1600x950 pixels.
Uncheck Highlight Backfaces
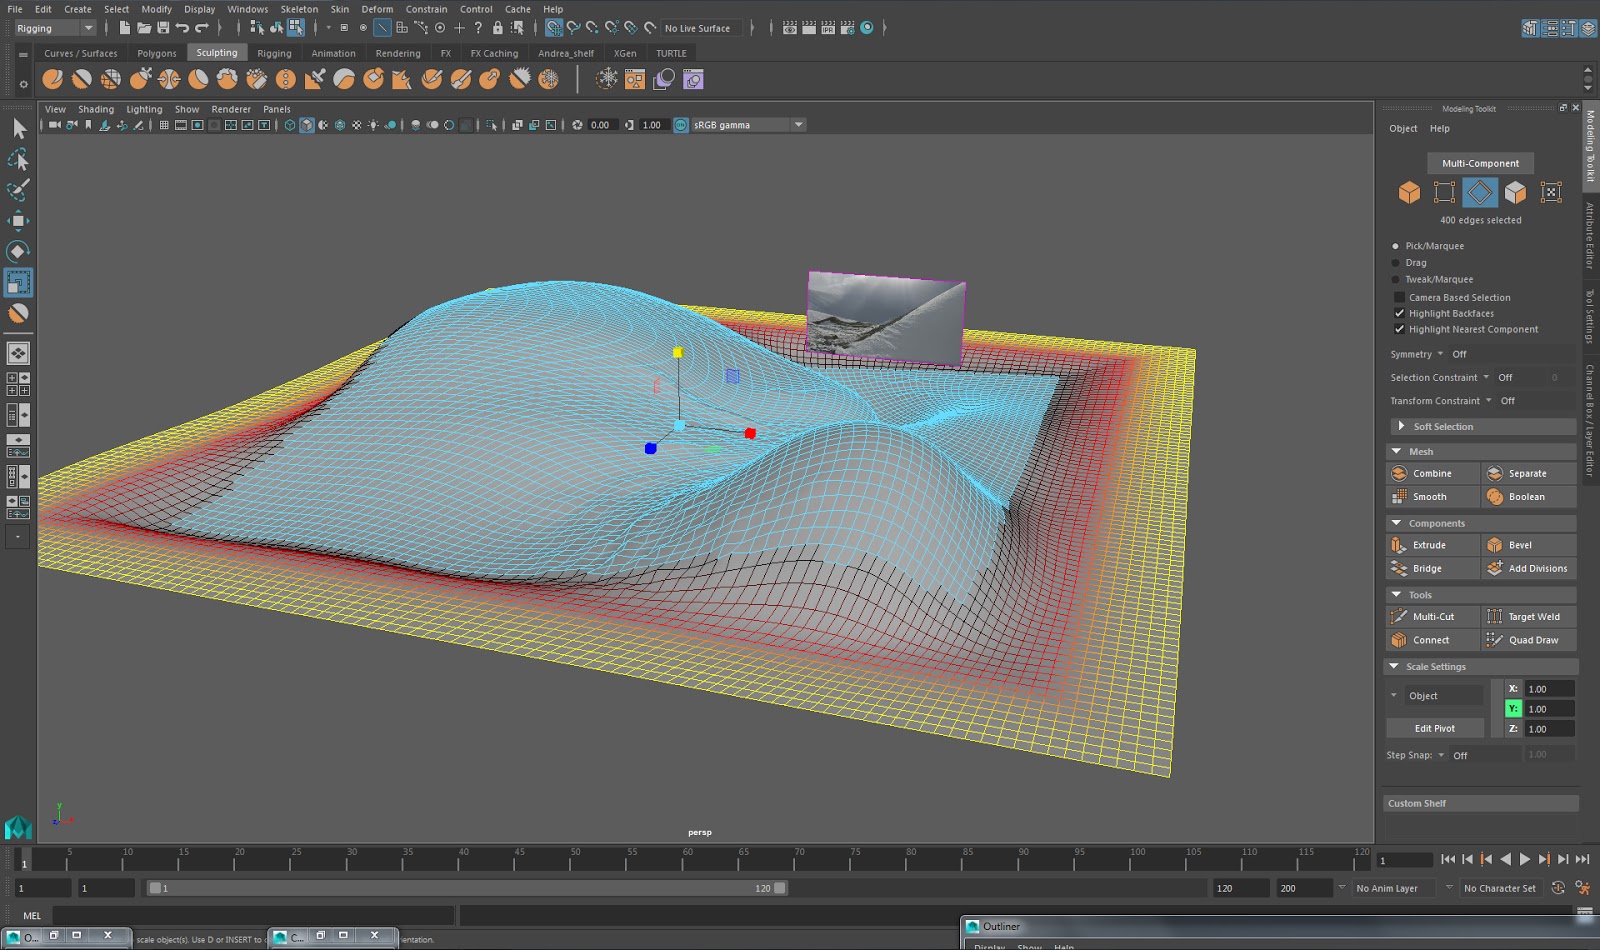[x=1400, y=313]
